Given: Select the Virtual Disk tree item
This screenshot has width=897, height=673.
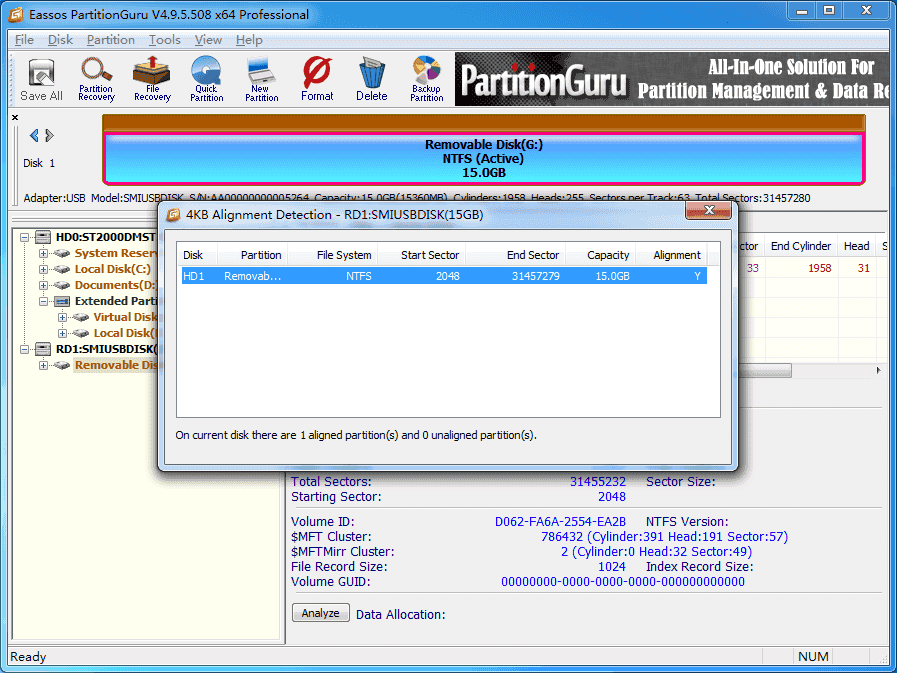Looking at the screenshot, I should pyautogui.click(x=125, y=317).
